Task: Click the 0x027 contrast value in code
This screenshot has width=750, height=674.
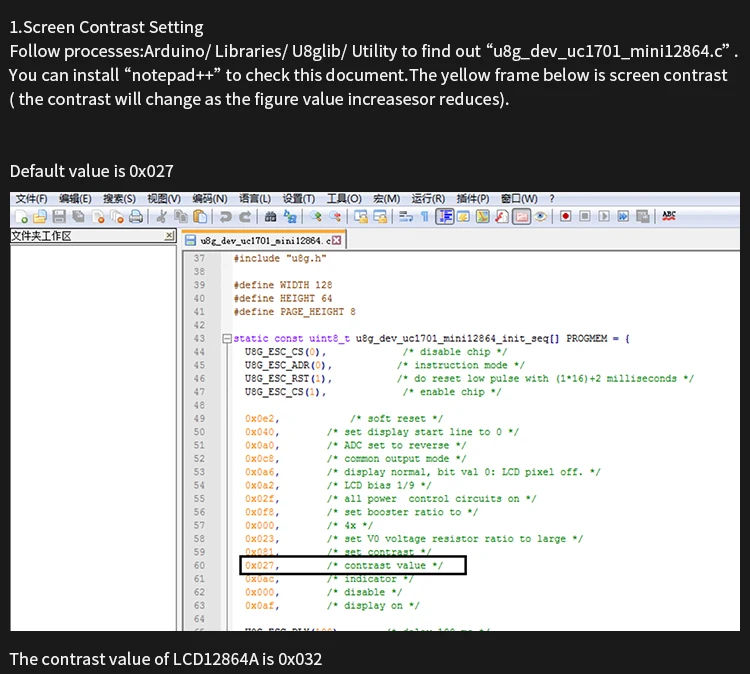Action: coord(260,565)
